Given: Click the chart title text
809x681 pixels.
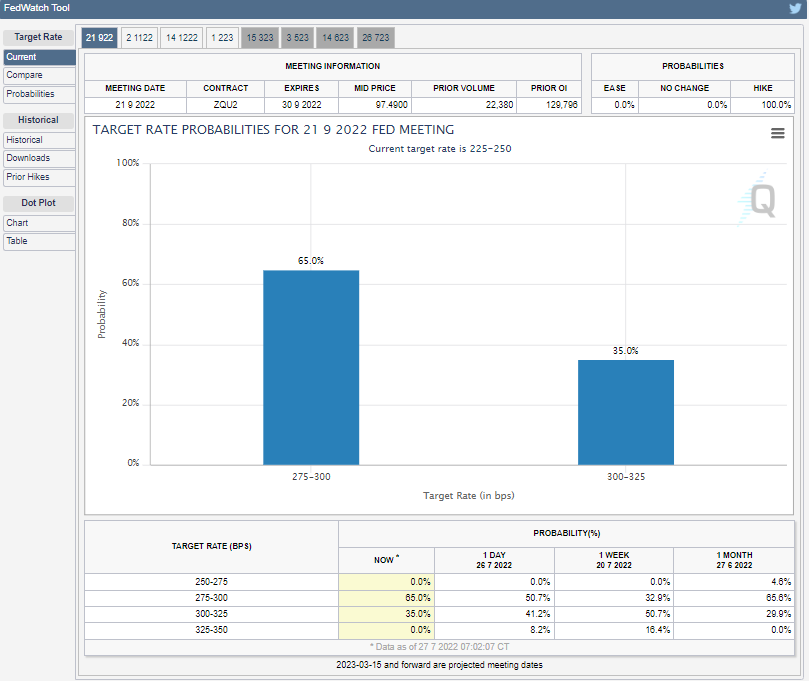Looking at the screenshot, I should [273, 129].
